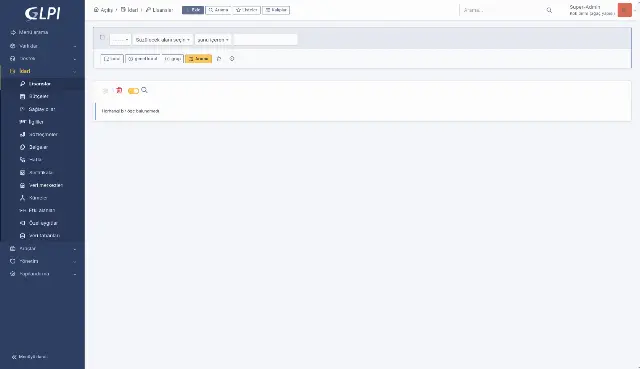Add a criteria group button
Screen dimensions: 640x369
[x=173, y=59]
